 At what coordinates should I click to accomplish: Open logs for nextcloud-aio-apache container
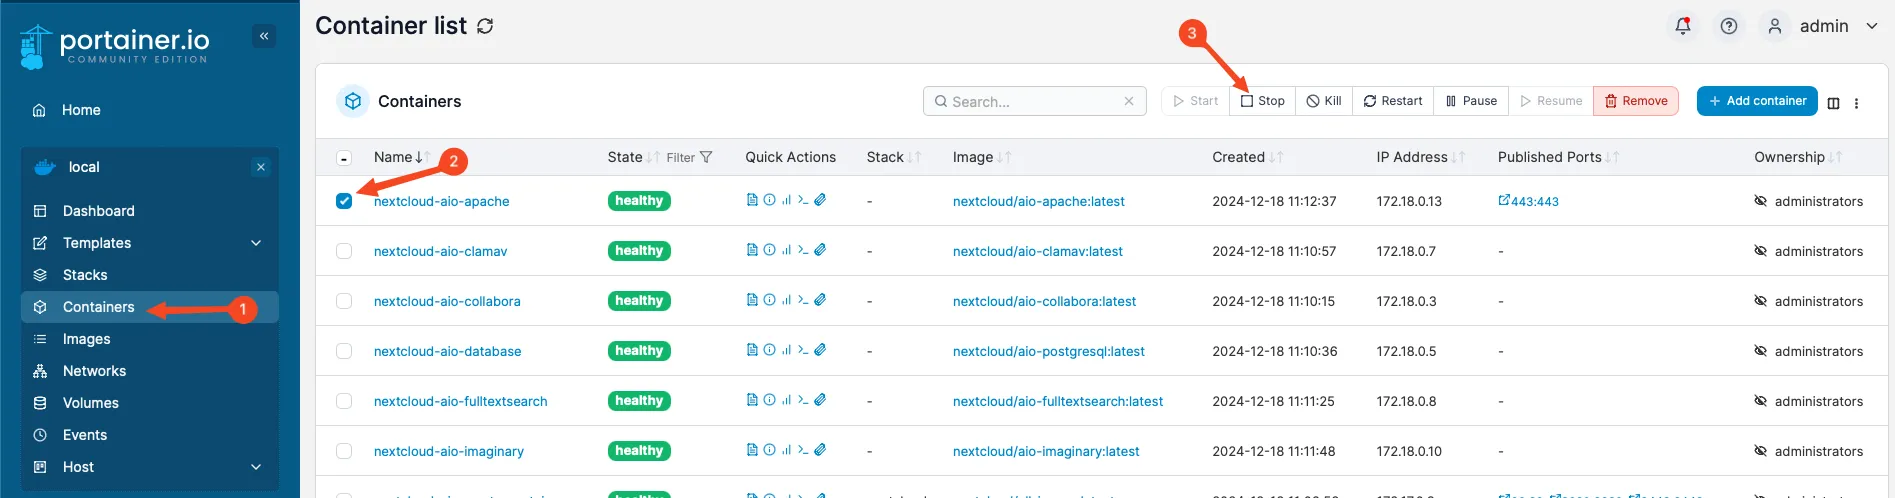752,200
